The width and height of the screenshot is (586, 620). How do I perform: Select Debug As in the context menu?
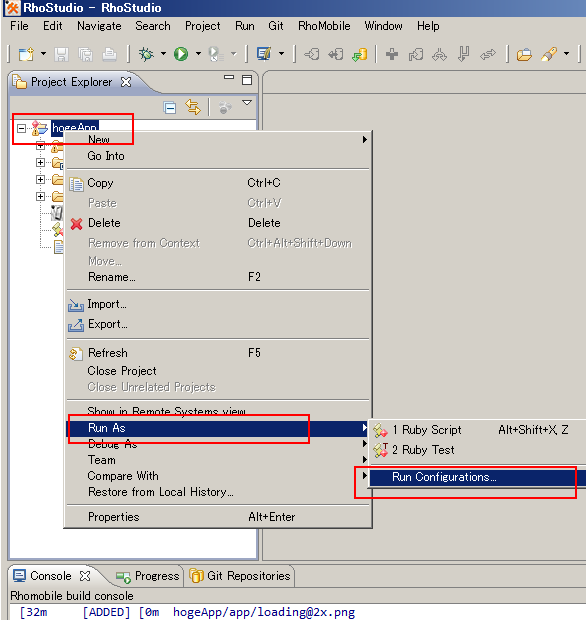click(x=218, y=444)
